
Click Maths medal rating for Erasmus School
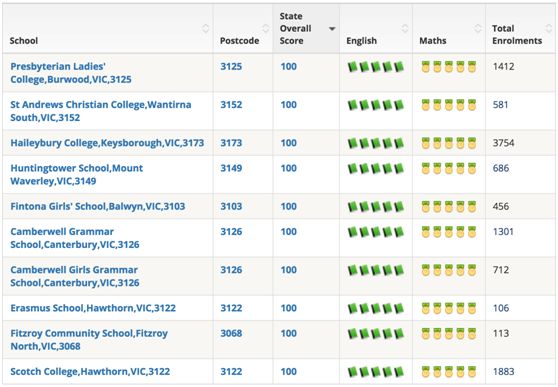pos(448,308)
